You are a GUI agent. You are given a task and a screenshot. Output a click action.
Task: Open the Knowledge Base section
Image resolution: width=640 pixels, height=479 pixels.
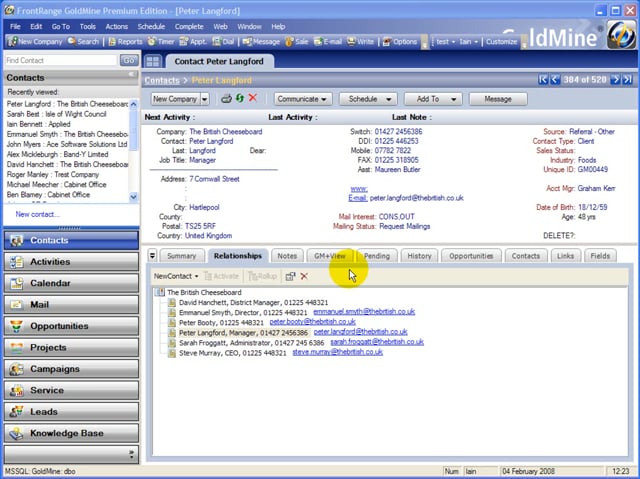(71, 433)
